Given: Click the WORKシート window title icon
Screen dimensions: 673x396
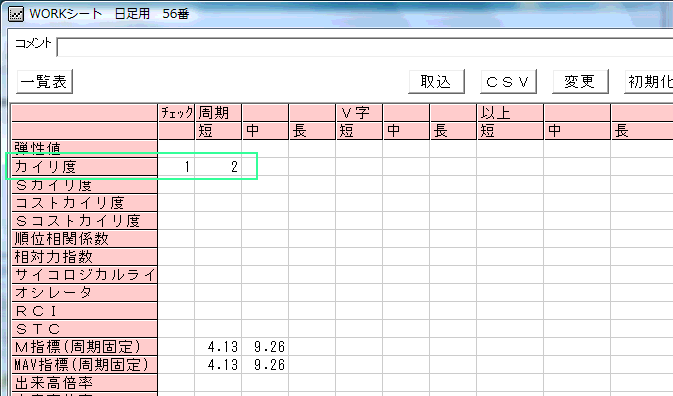Looking at the screenshot, I should tap(16, 14).
